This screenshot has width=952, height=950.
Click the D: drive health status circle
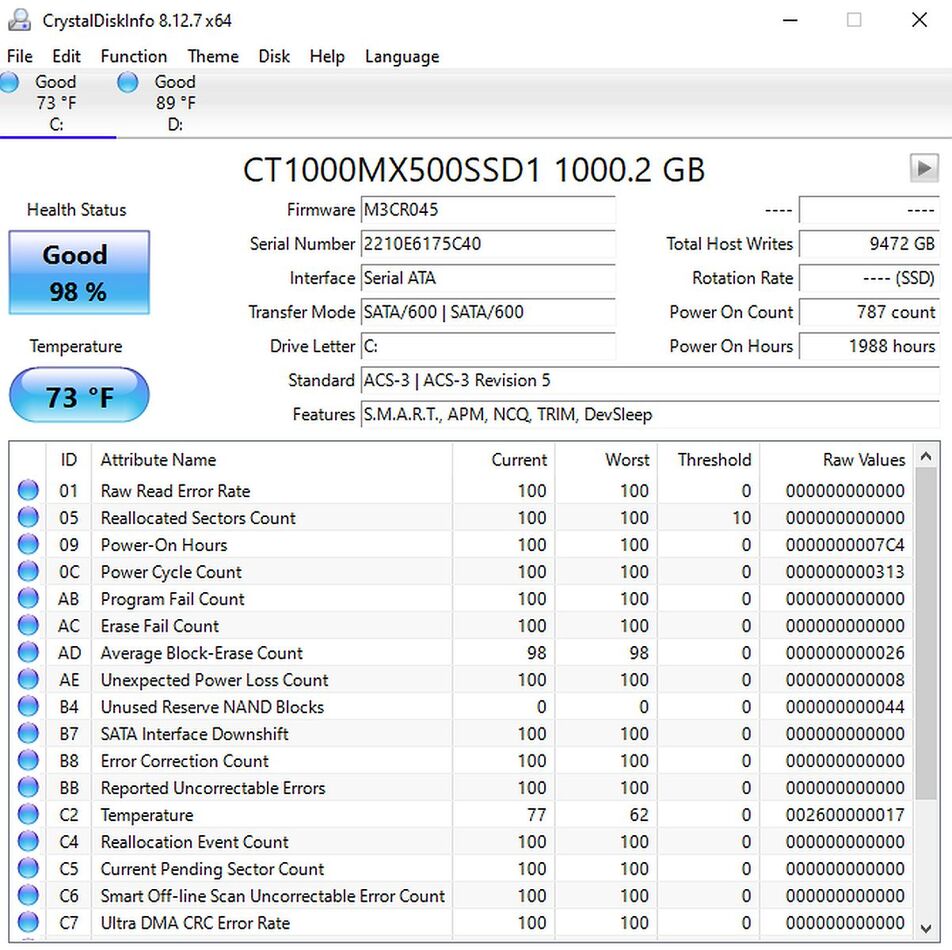click(127, 83)
